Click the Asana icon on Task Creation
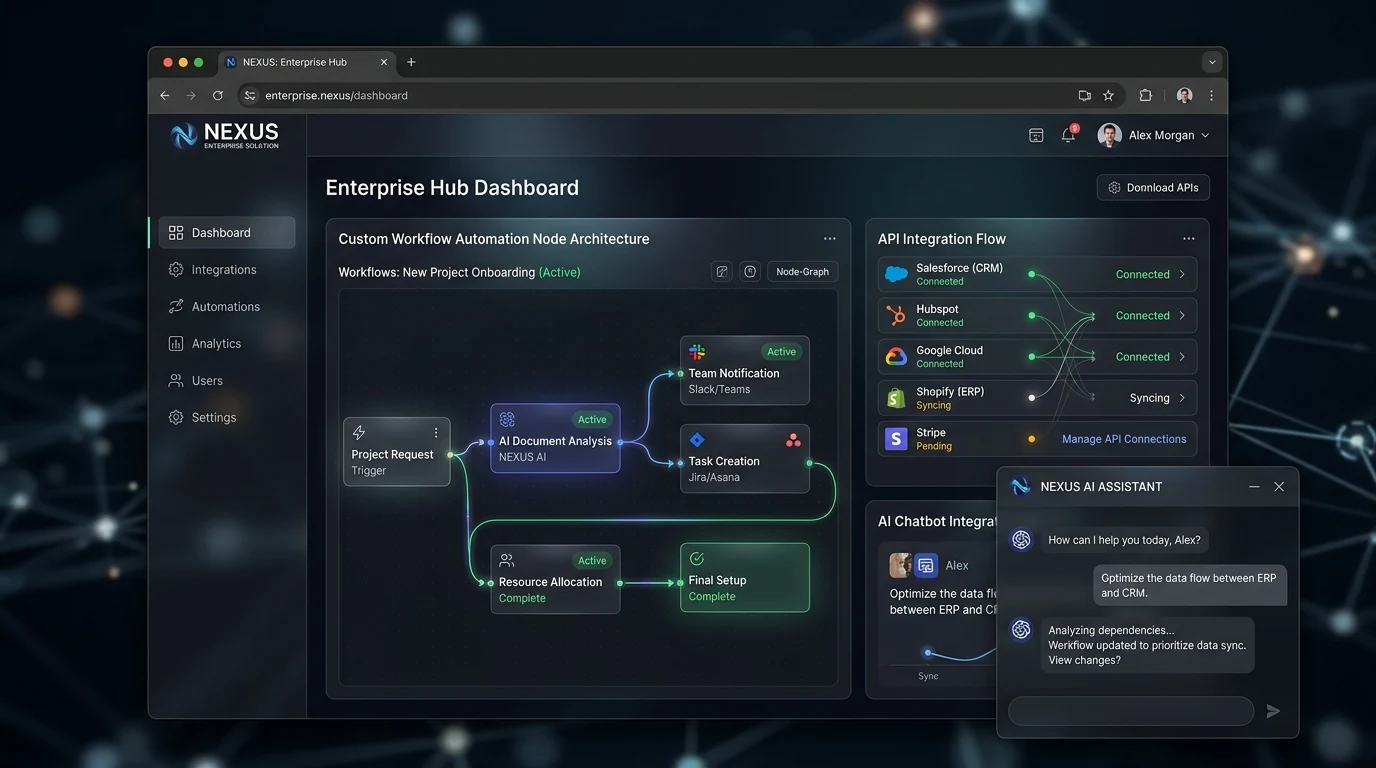 793,440
